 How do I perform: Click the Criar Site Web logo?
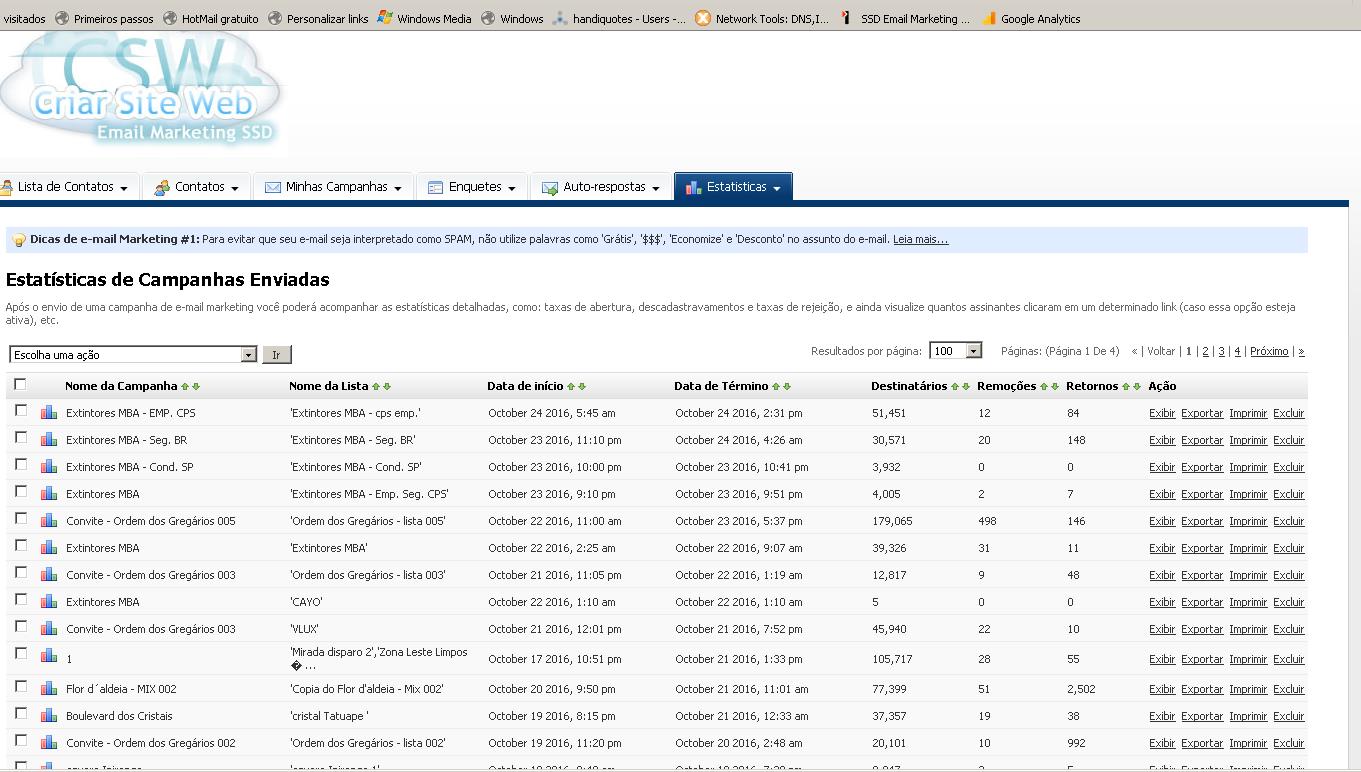coord(140,90)
